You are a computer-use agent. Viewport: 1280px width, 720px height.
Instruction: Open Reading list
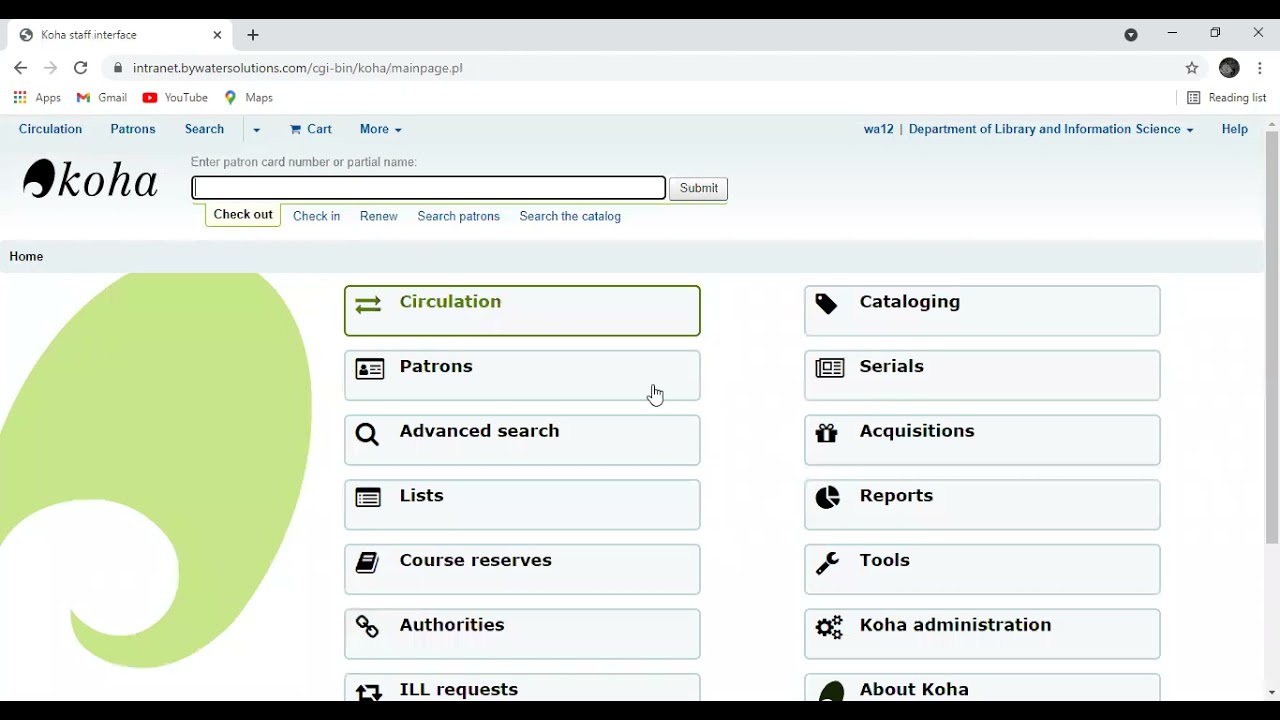pyautogui.click(x=1227, y=98)
